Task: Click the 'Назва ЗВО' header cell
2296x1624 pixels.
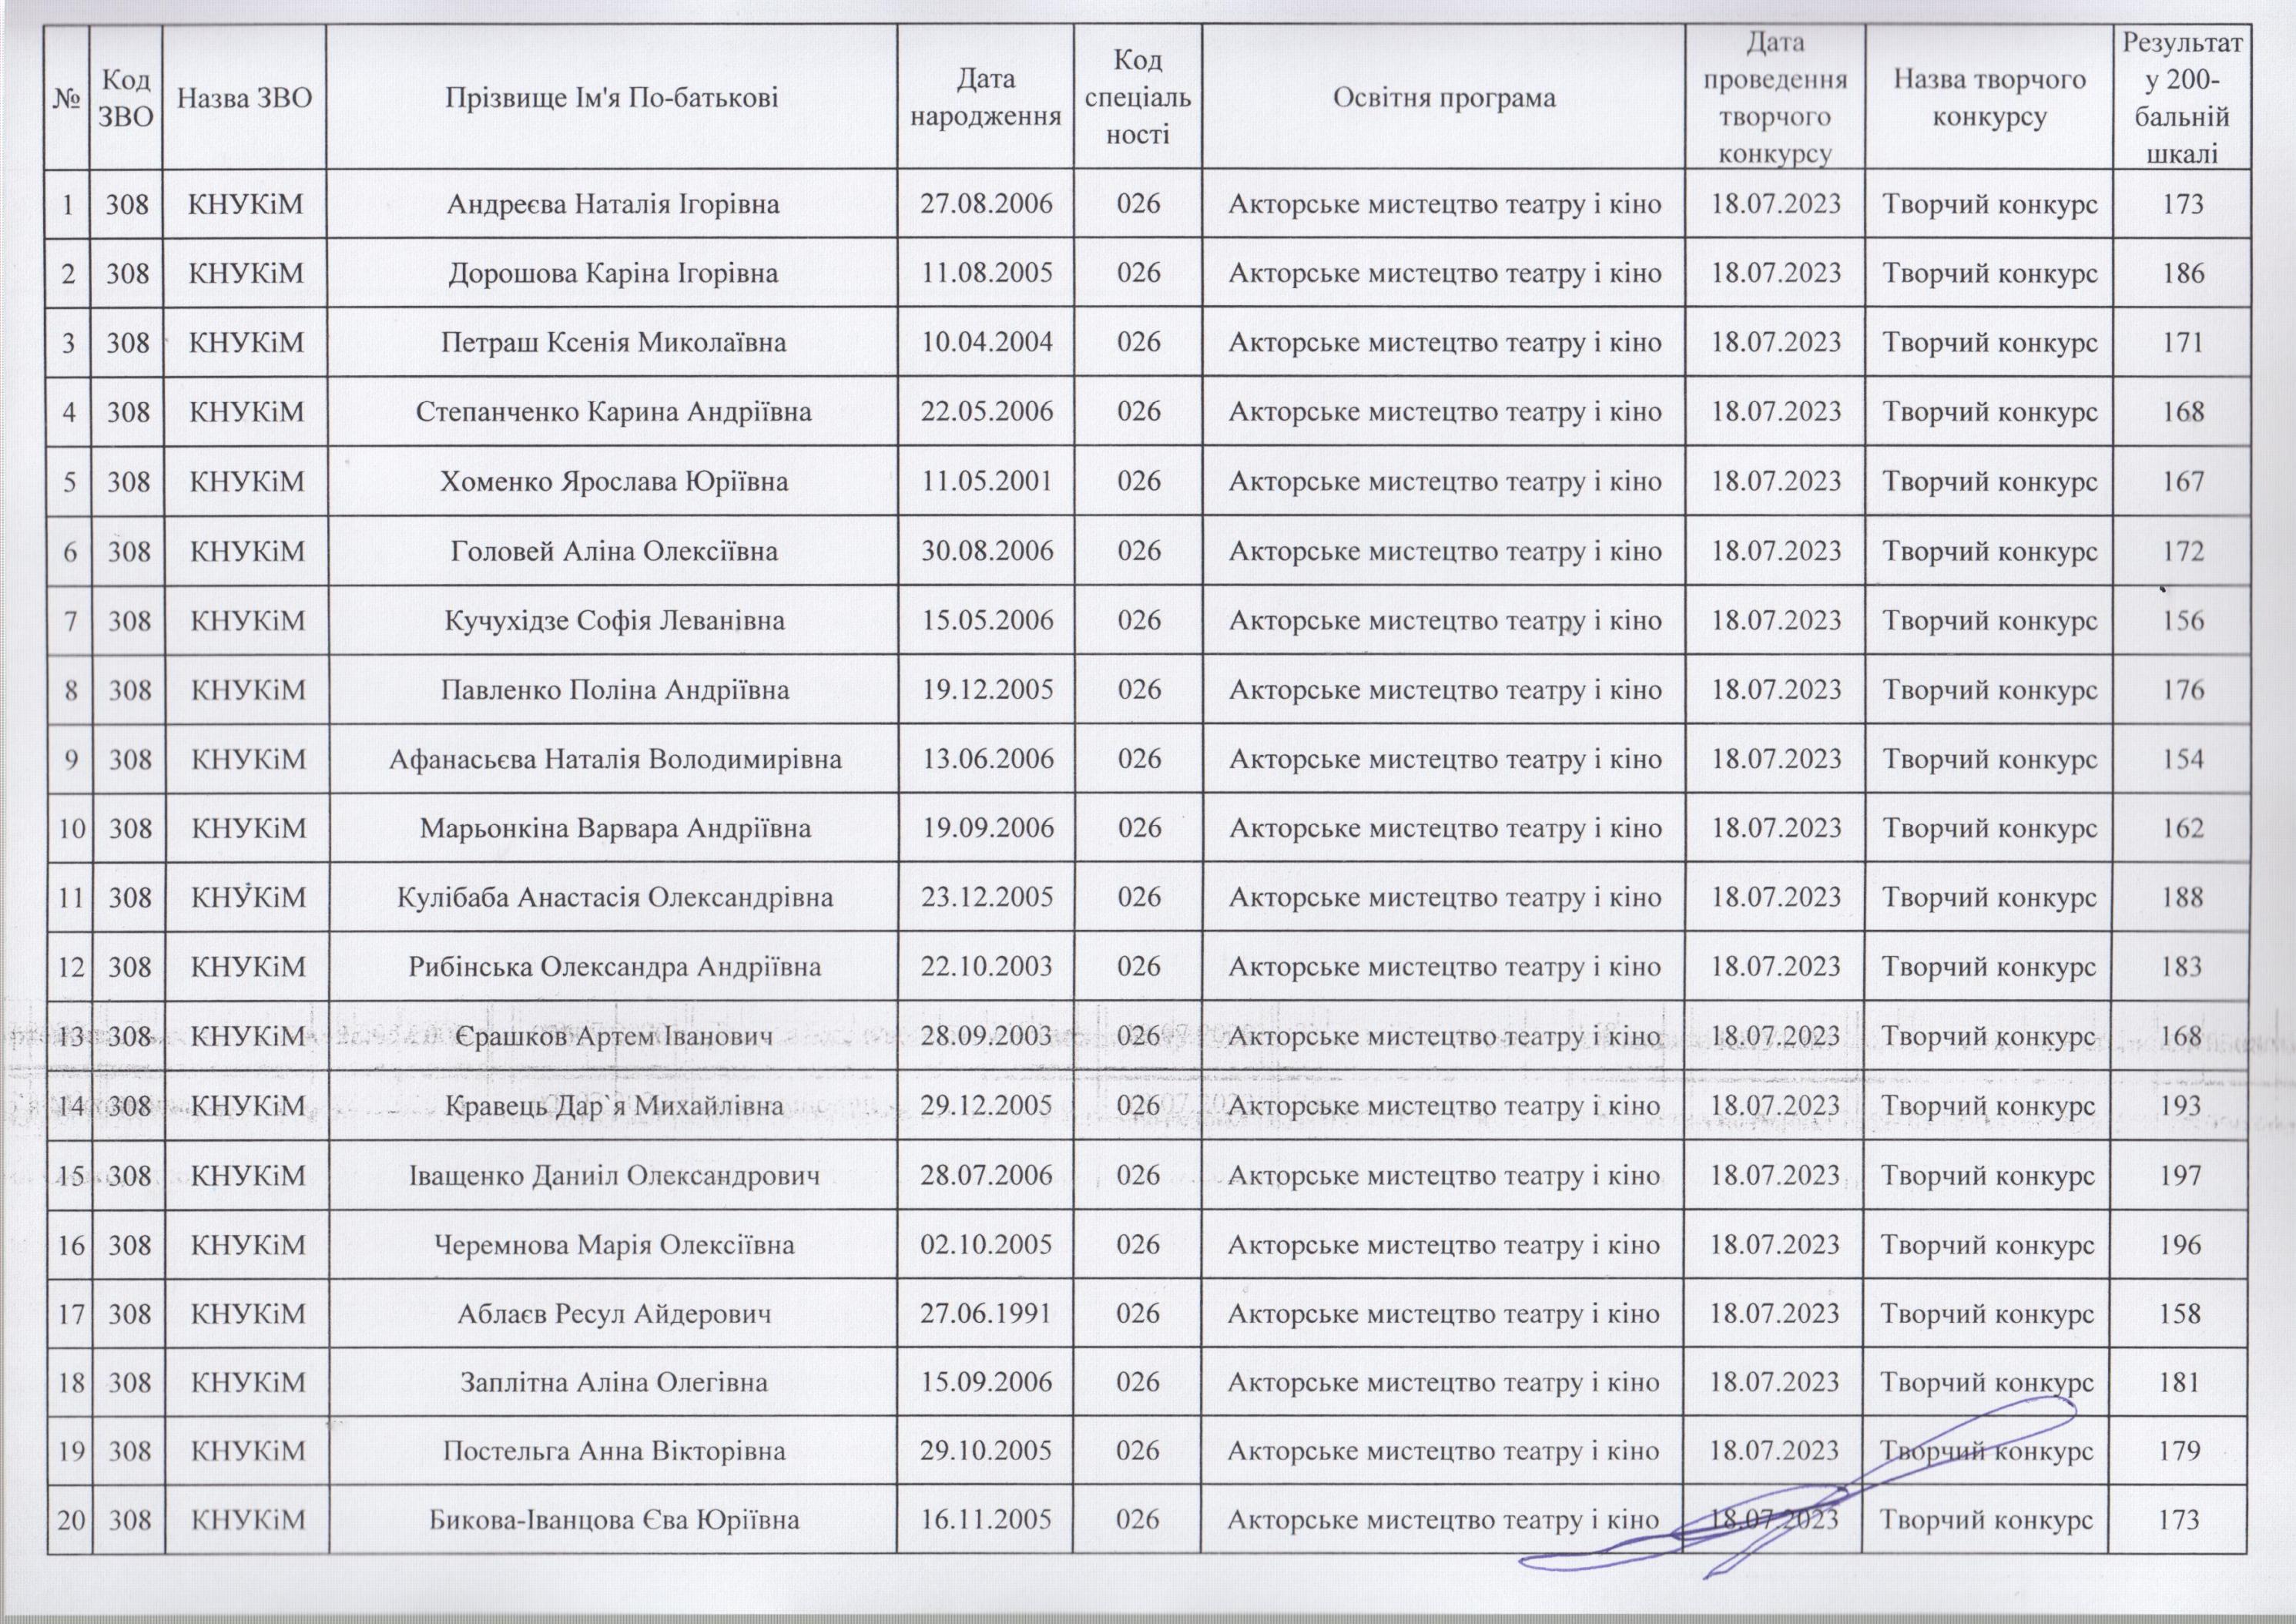Action: point(245,98)
